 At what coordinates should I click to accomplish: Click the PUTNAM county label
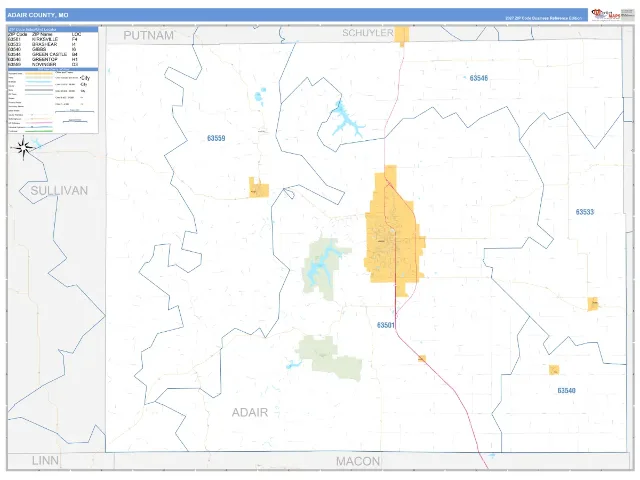[x=149, y=36]
